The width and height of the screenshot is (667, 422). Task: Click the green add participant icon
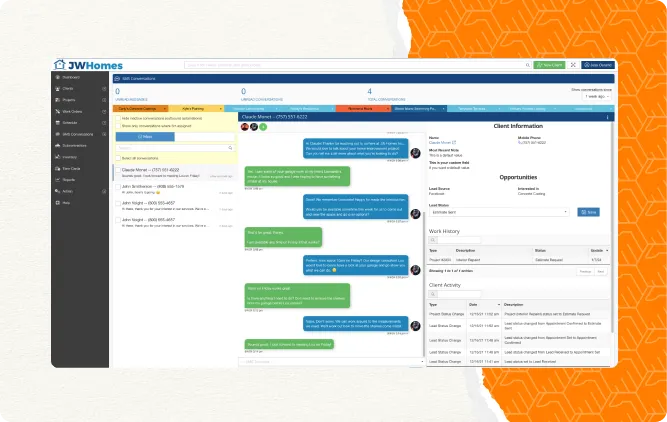pyautogui.click(x=263, y=127)
